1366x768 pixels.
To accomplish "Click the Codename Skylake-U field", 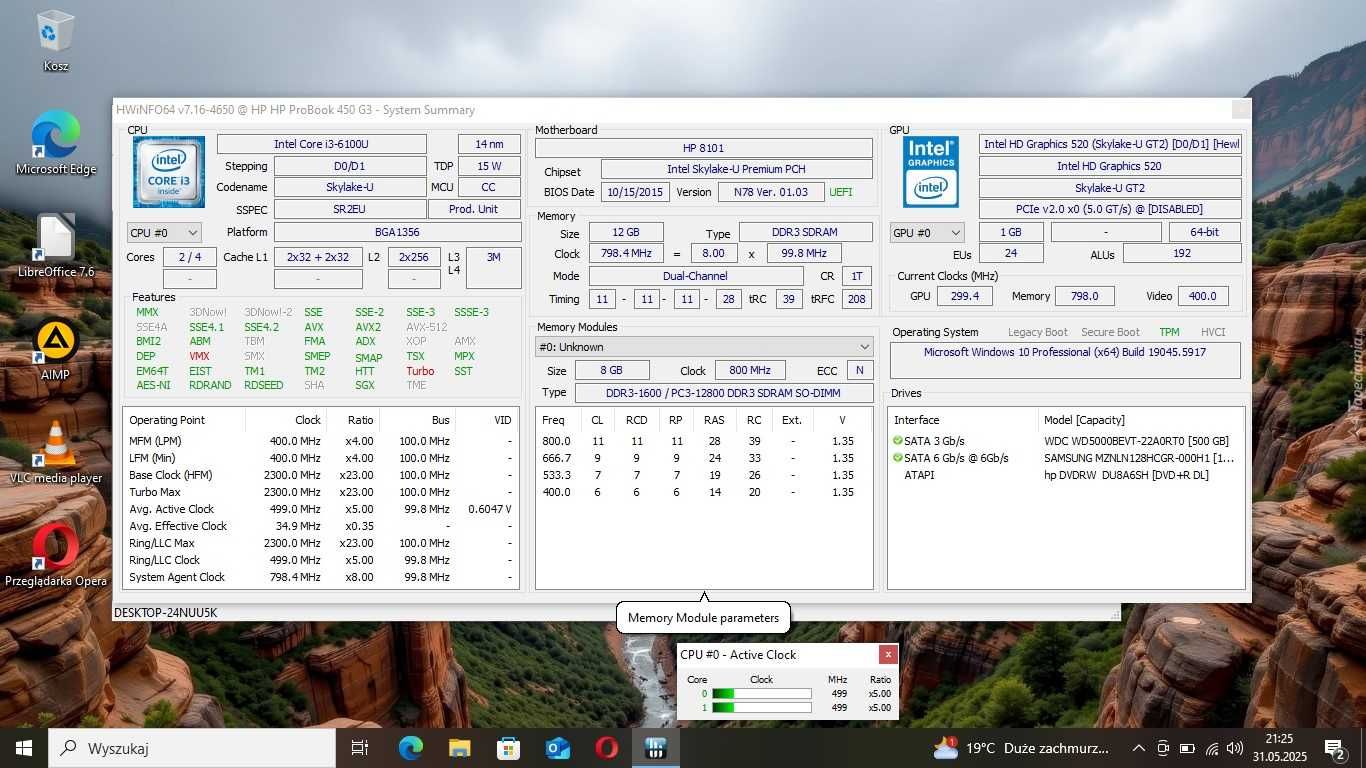I will click(350, 187).
